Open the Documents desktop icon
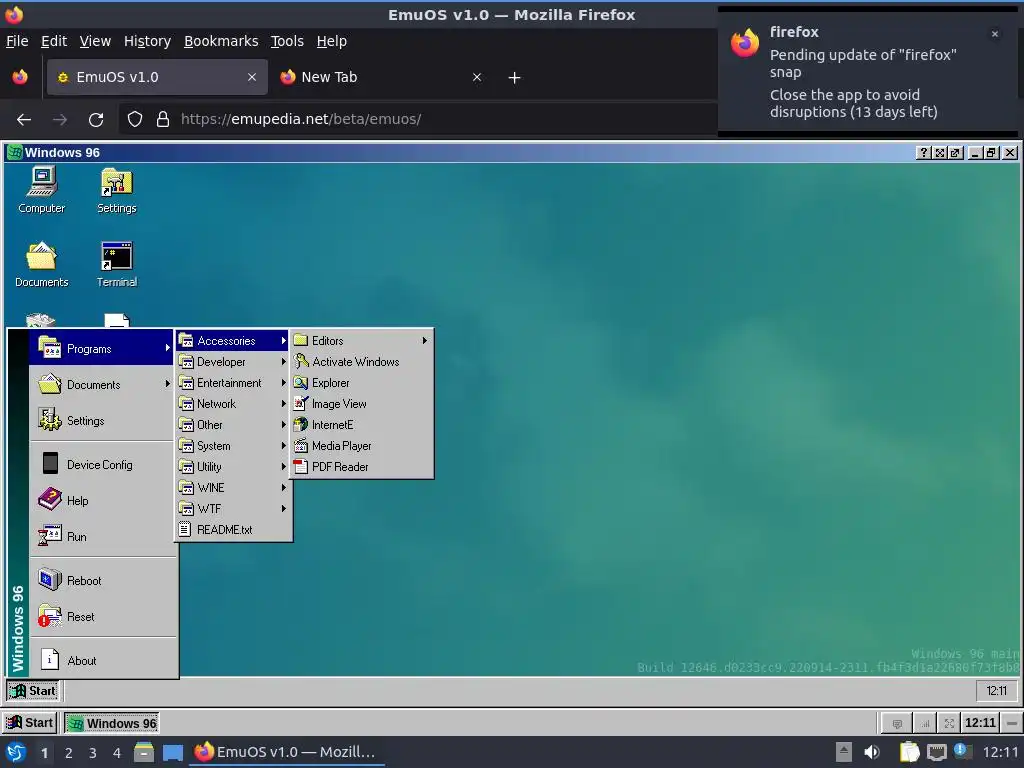The image size is (1024, 768). (42, 264)
